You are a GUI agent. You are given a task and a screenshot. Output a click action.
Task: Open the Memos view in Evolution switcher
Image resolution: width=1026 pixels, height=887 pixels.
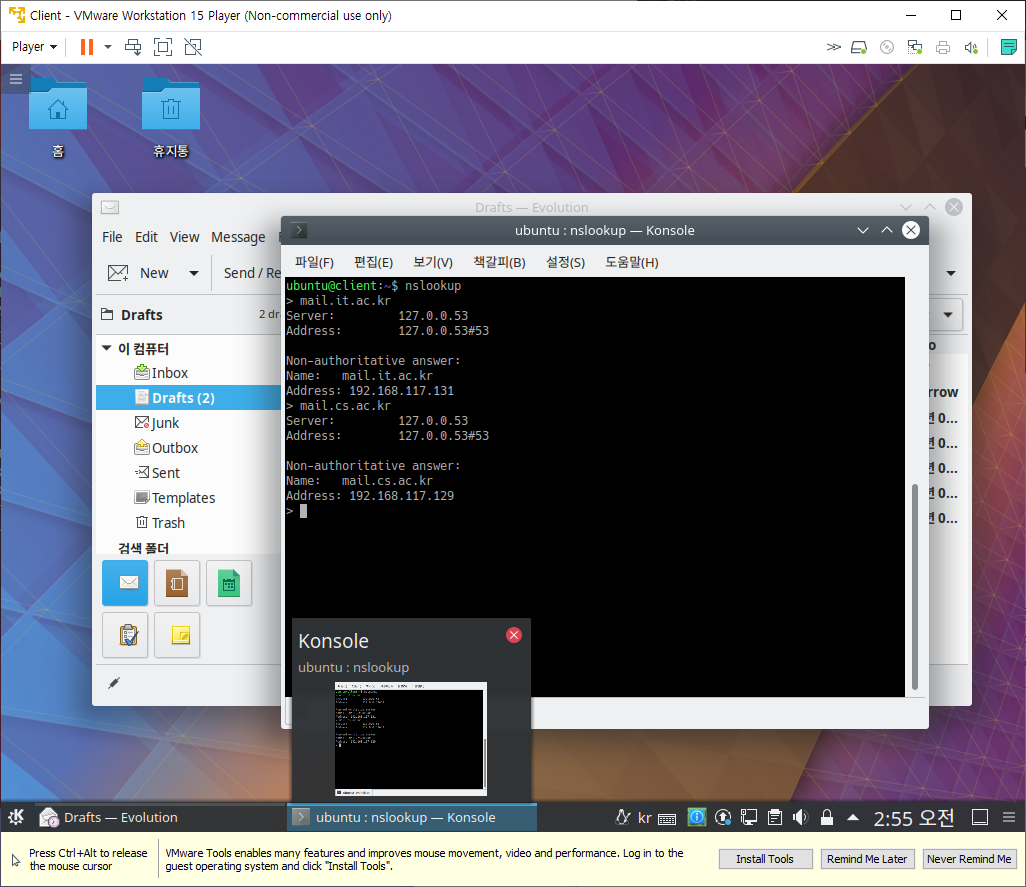tap(177, 635)
